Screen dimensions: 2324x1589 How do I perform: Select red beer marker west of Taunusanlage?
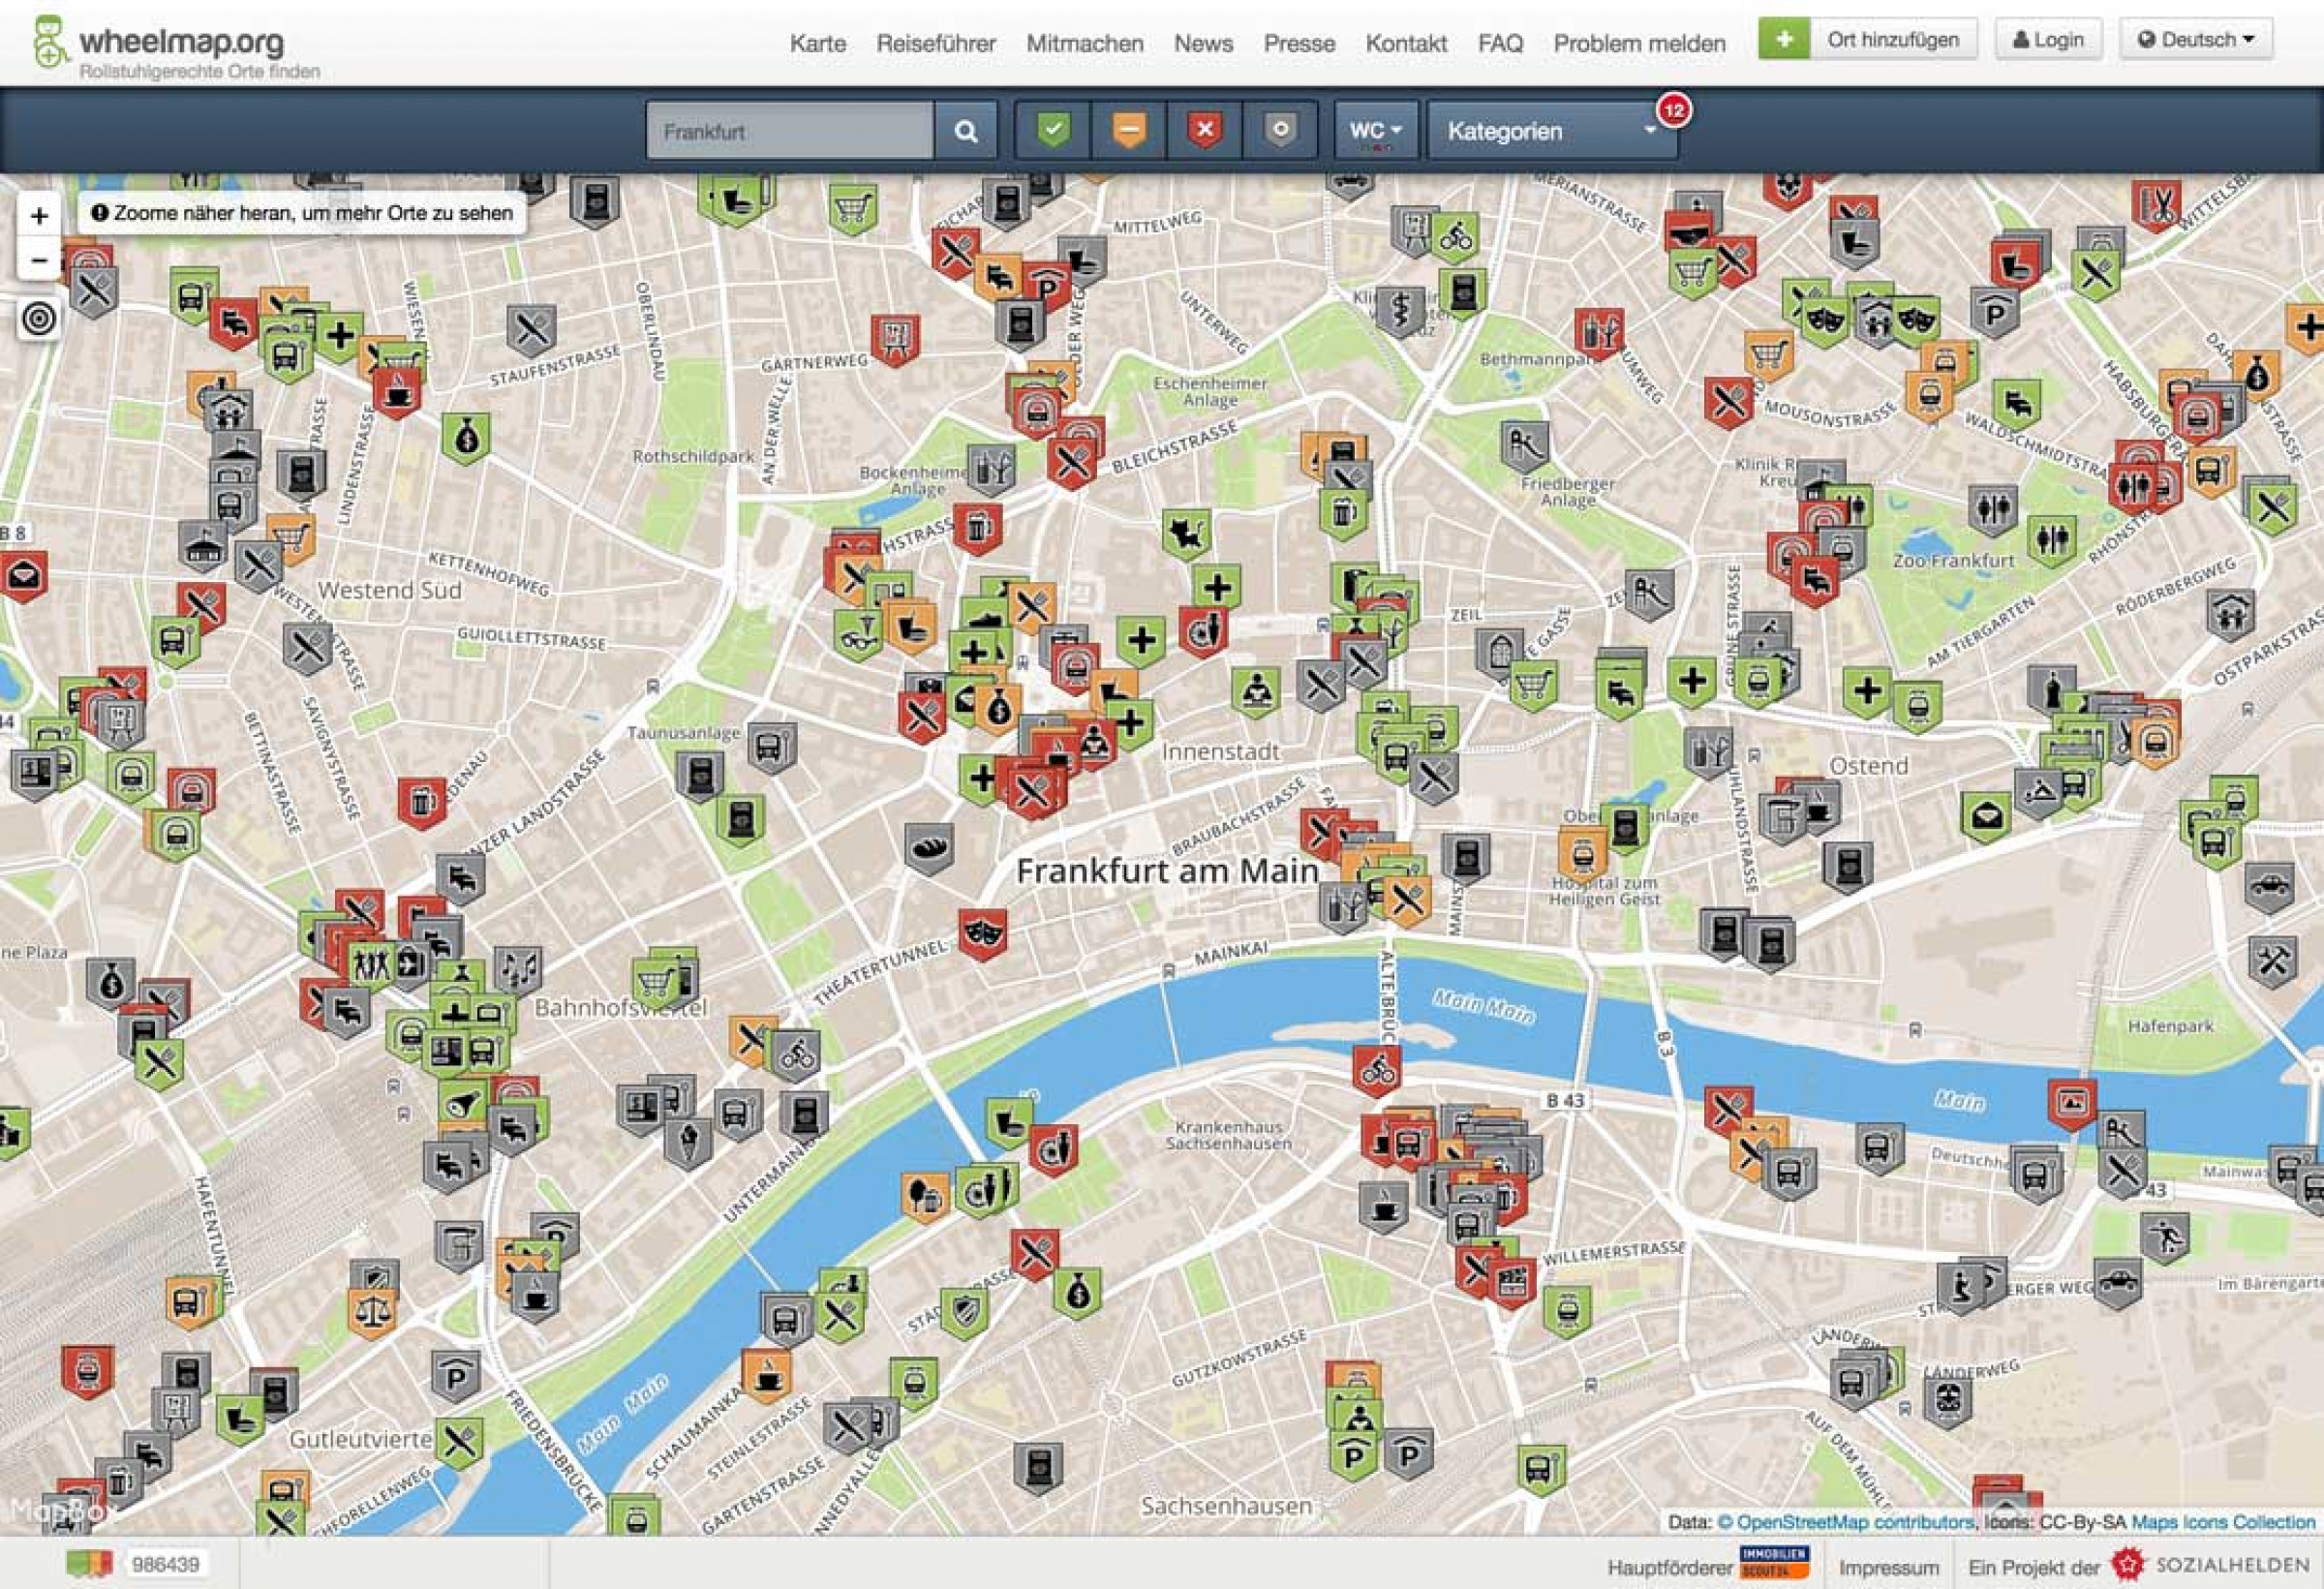(x=422, y=803)
